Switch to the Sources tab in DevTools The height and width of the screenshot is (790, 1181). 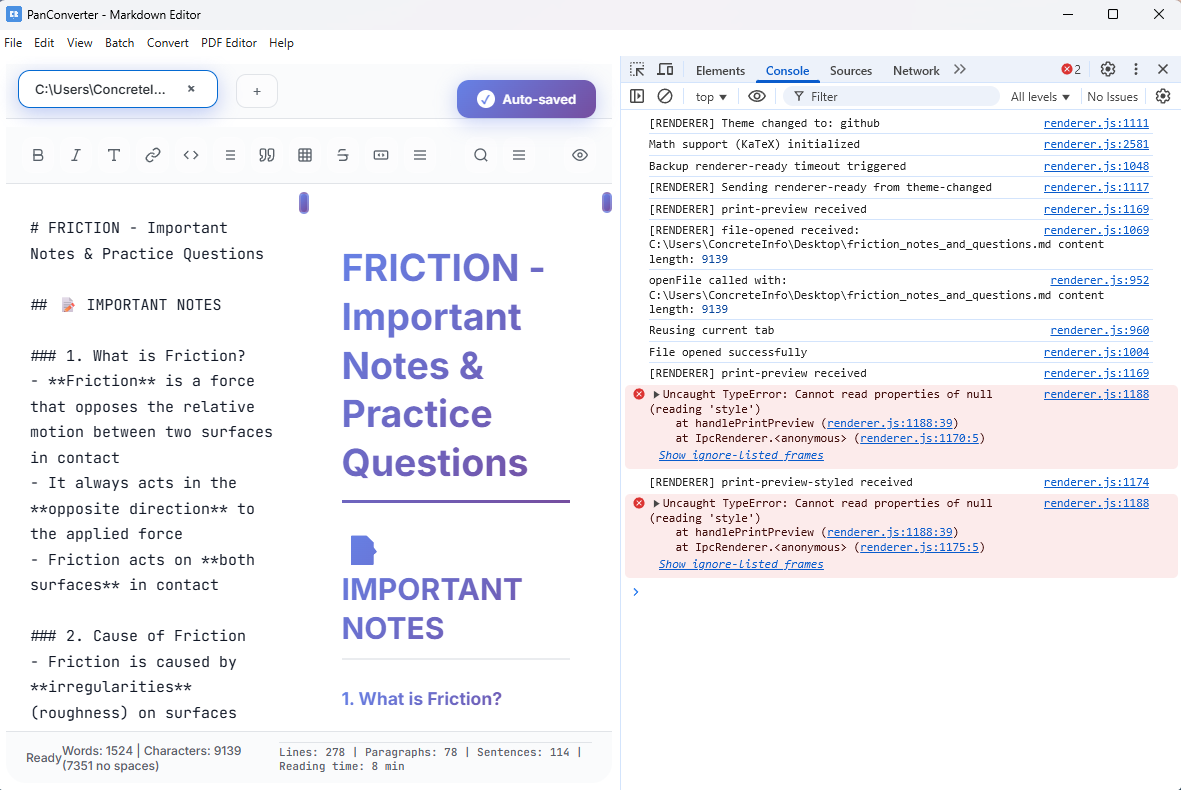click(x=850, y=70)
